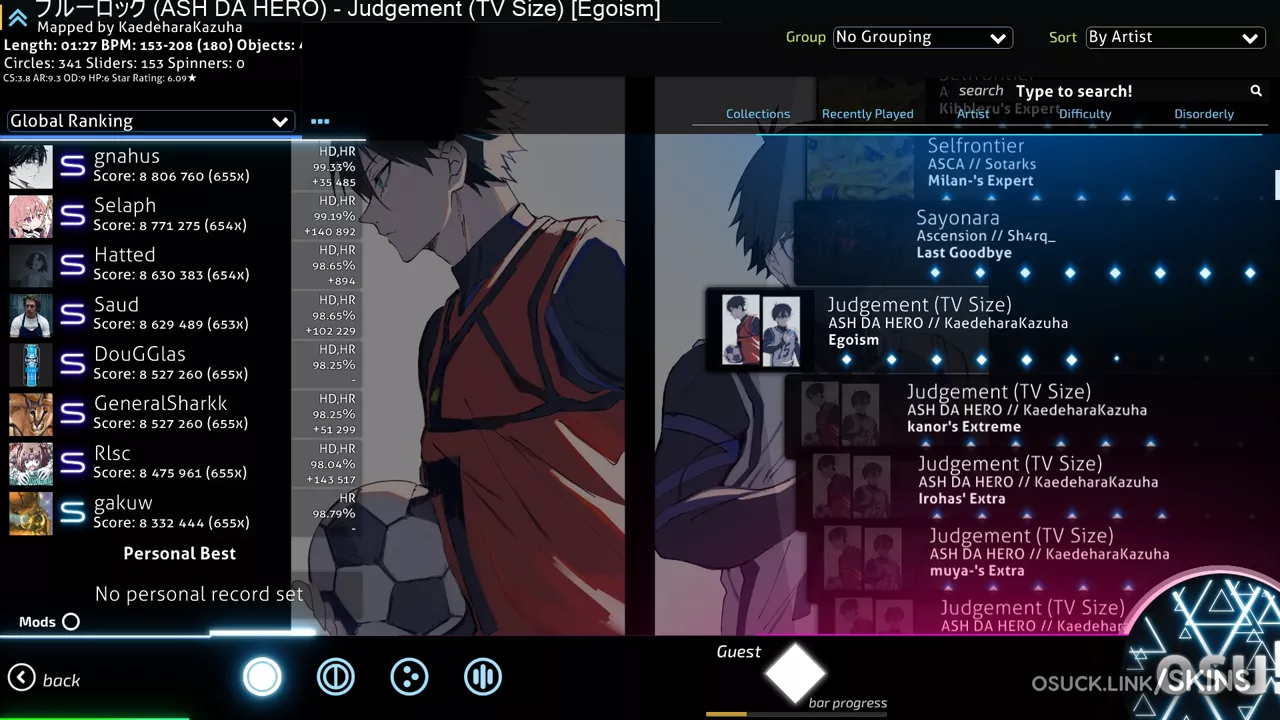The image size is (1280, 720).
Task: Switch to the Collections tab
Action: coord(758,114)
